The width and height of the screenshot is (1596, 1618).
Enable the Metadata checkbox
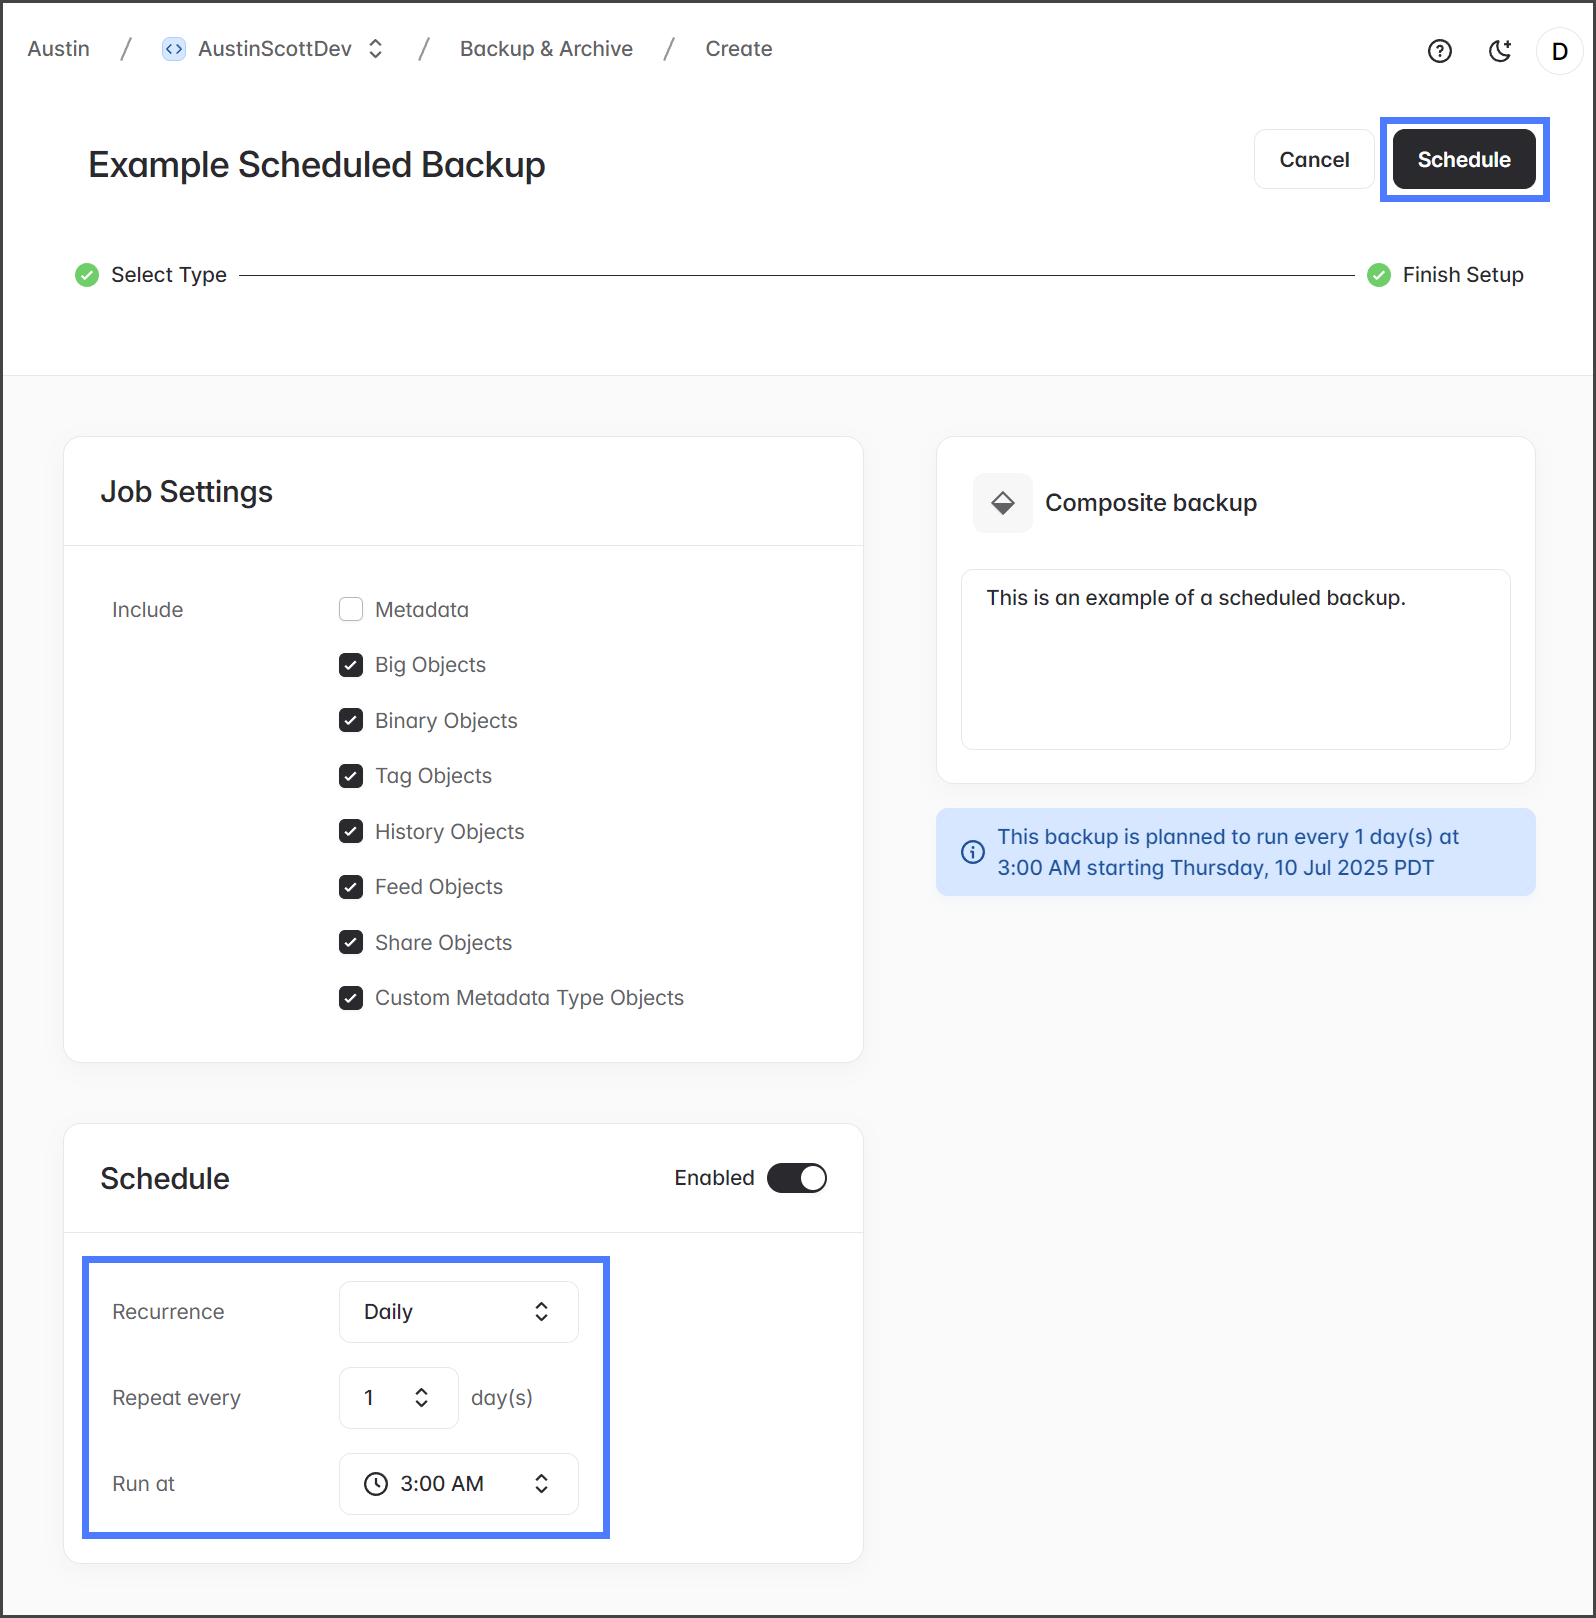coord(351,609)
